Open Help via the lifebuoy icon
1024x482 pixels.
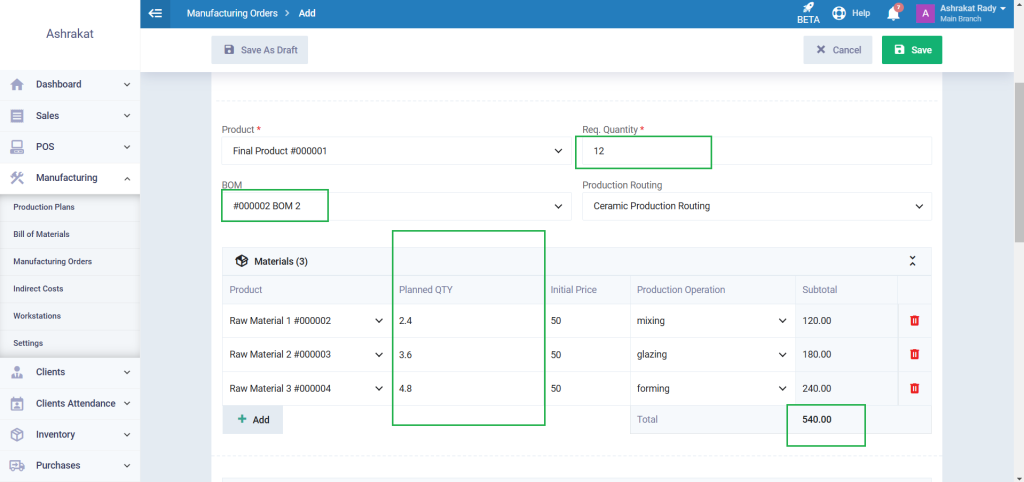pyautogui.click(x=839, y=13)
